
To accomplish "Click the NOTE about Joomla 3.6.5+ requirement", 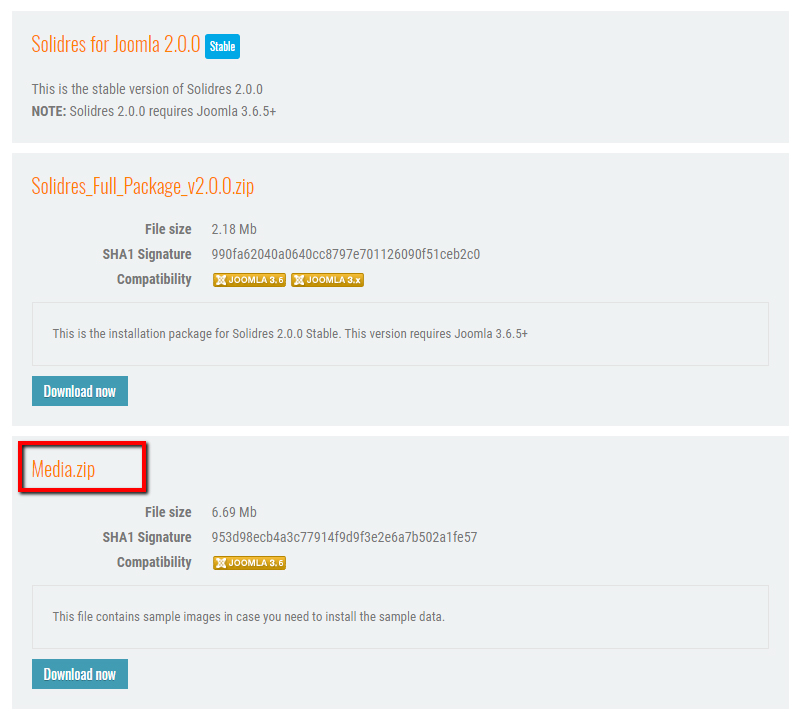I will tap(153, 111).
